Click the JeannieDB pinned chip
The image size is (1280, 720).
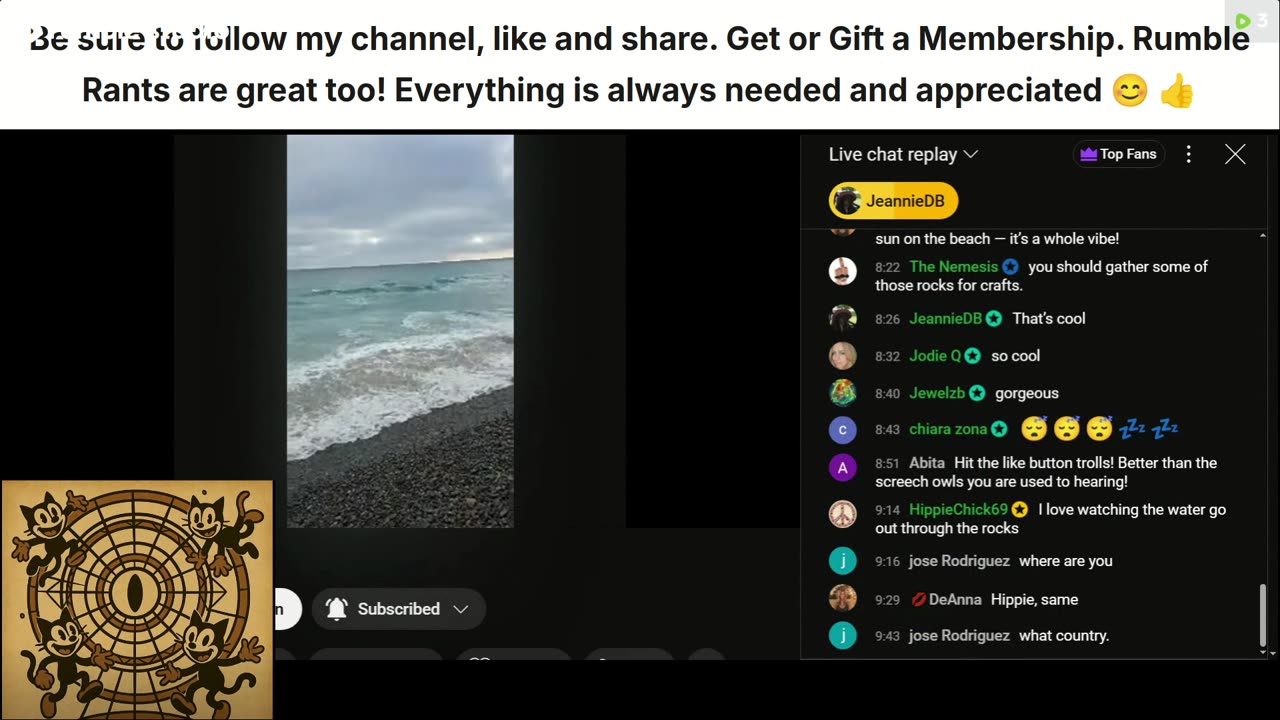click(x=893, y=201)
